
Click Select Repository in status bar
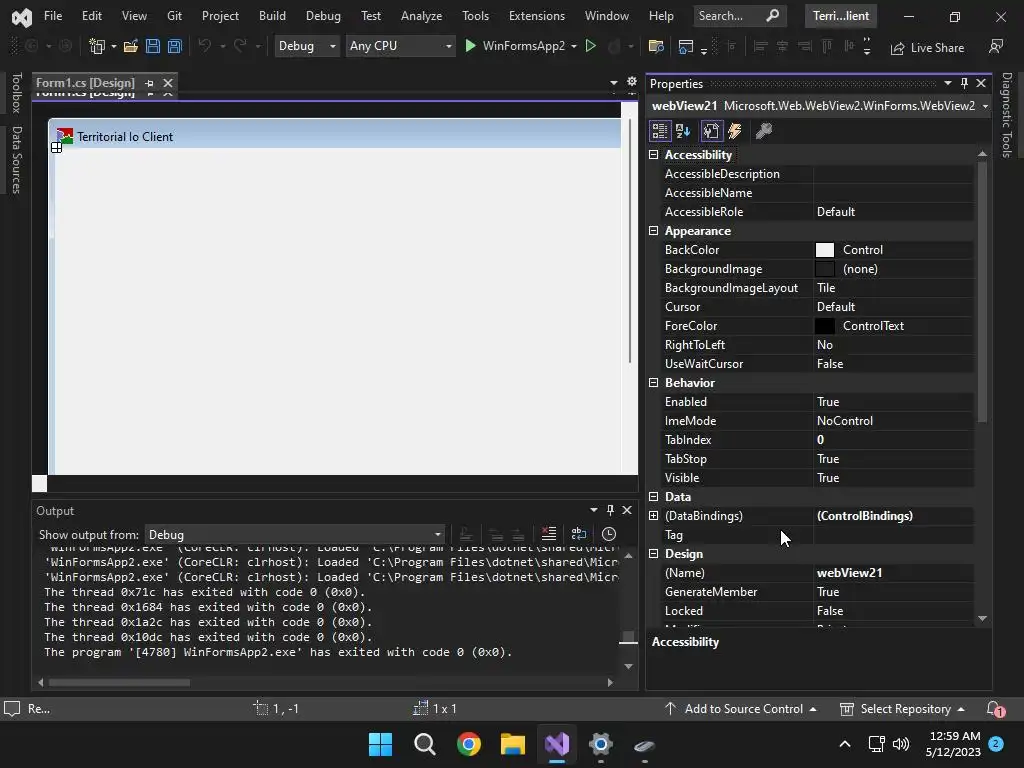coord(902,709)
